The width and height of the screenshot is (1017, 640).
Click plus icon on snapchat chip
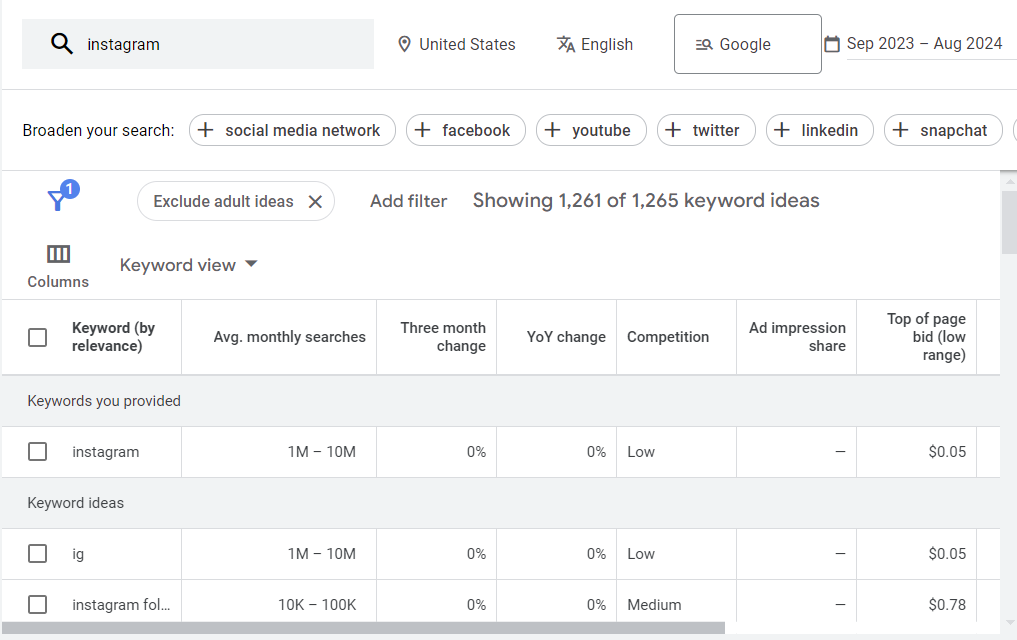pos(900,130)
